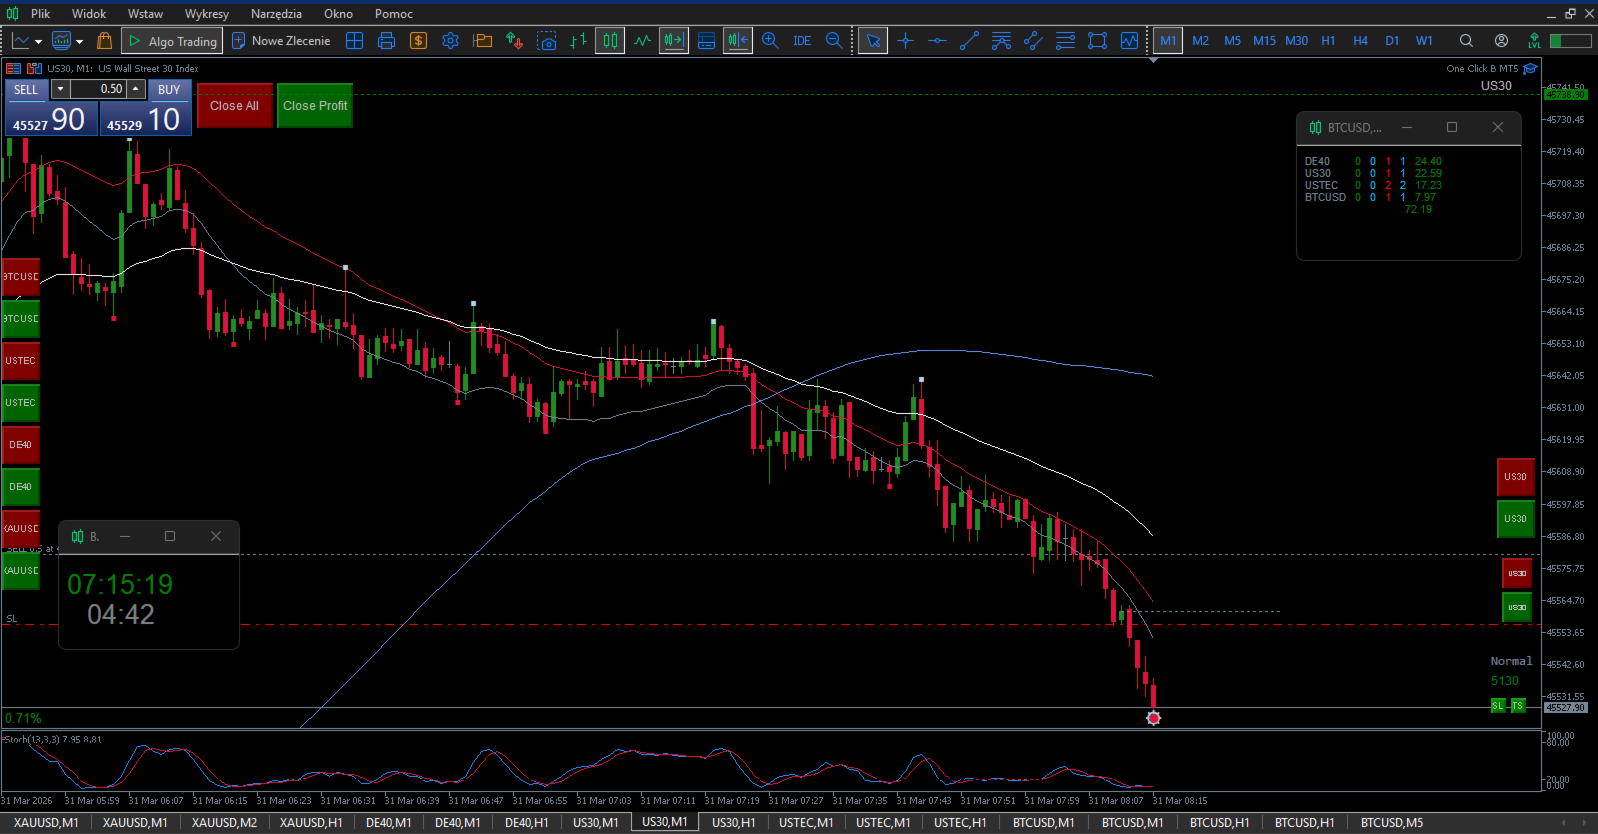
Task: Click the green DE40 button on left edge
Action: (x=20, y=487)
